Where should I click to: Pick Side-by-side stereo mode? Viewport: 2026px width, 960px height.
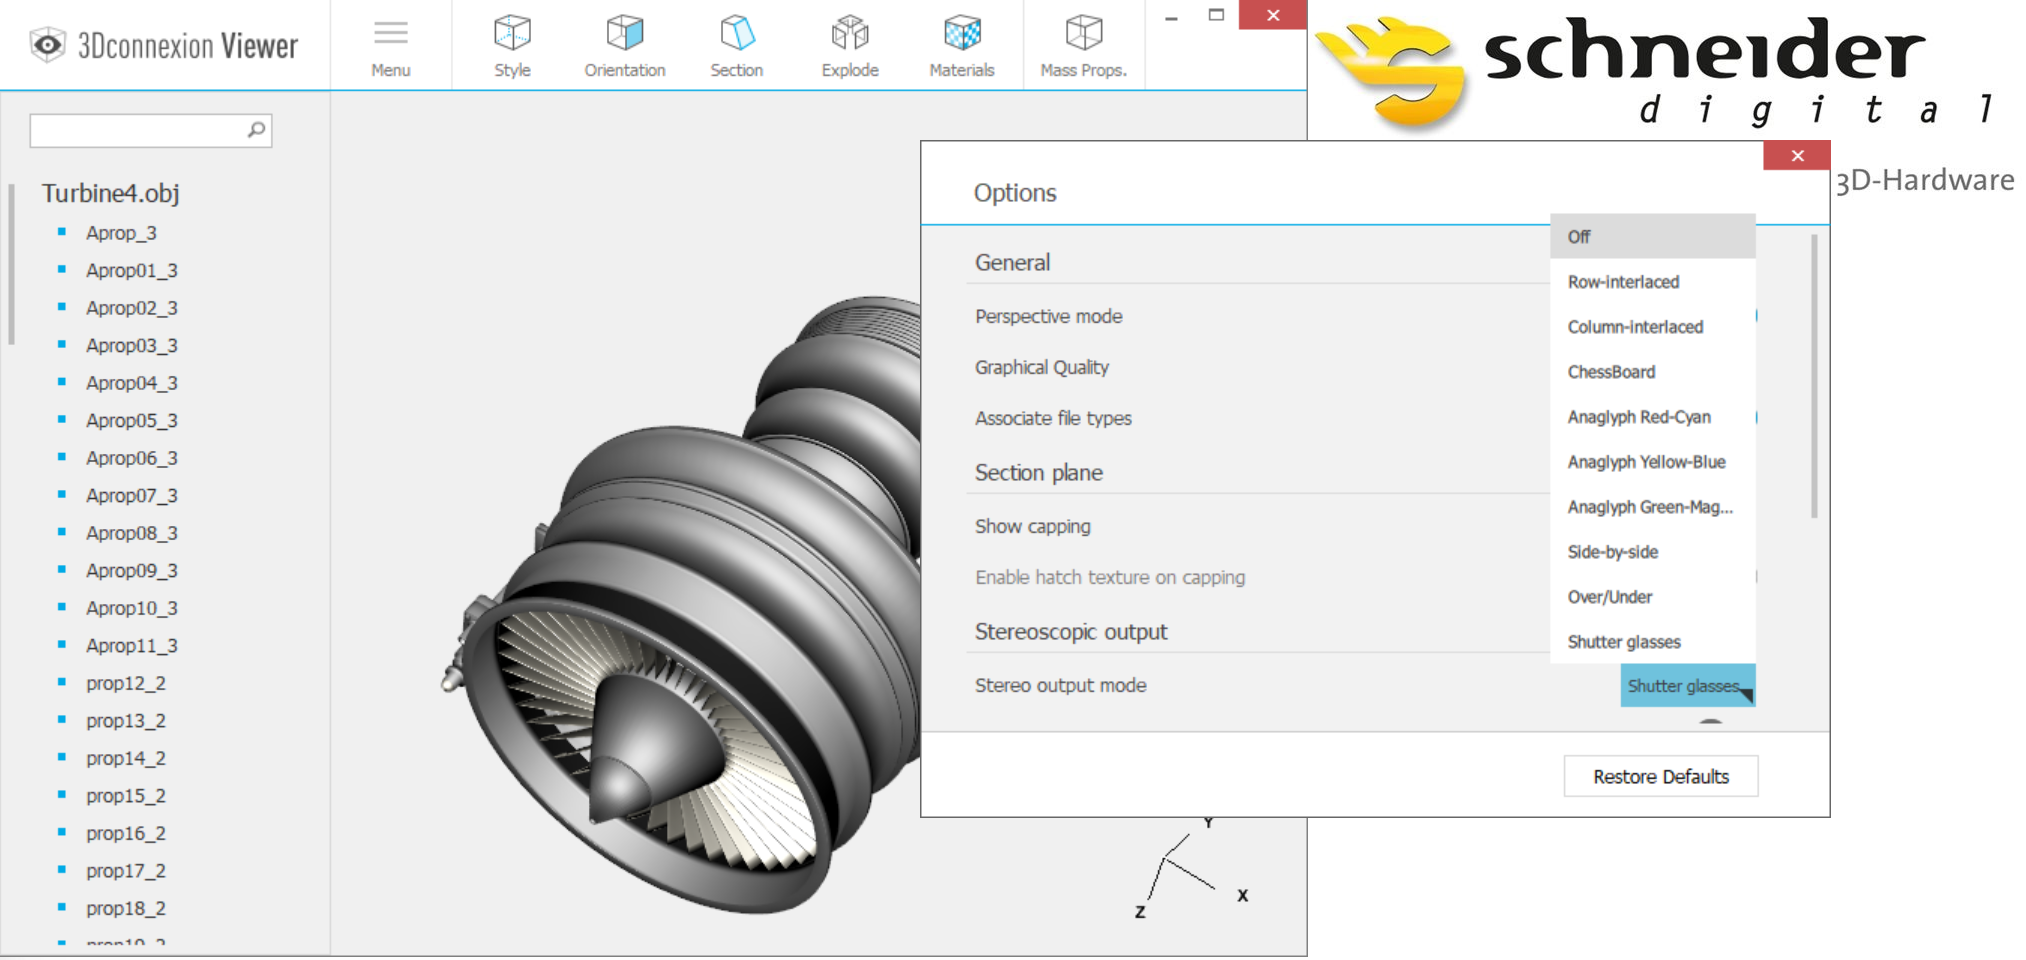coord(1612,552)
